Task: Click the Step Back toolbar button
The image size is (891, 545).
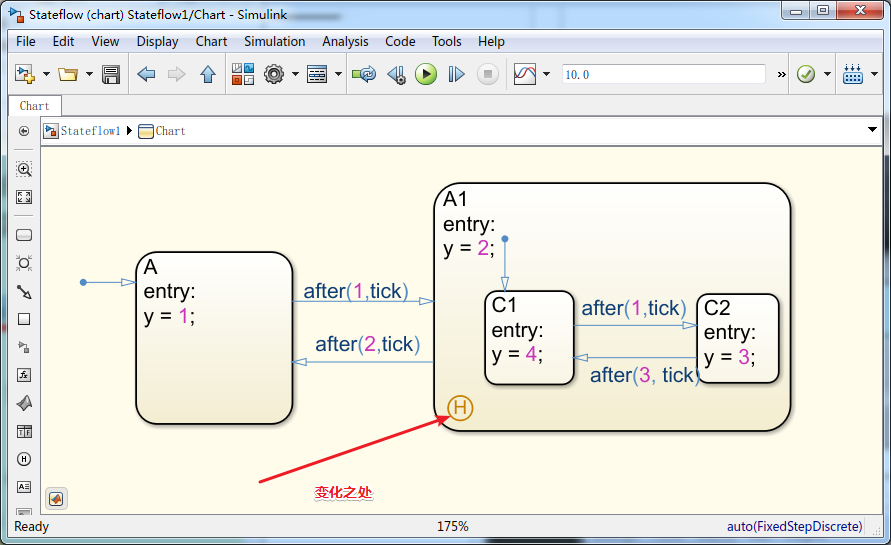Action: [396, 74]
